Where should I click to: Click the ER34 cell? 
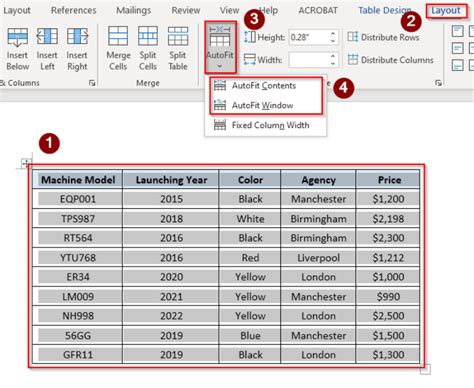78,277
